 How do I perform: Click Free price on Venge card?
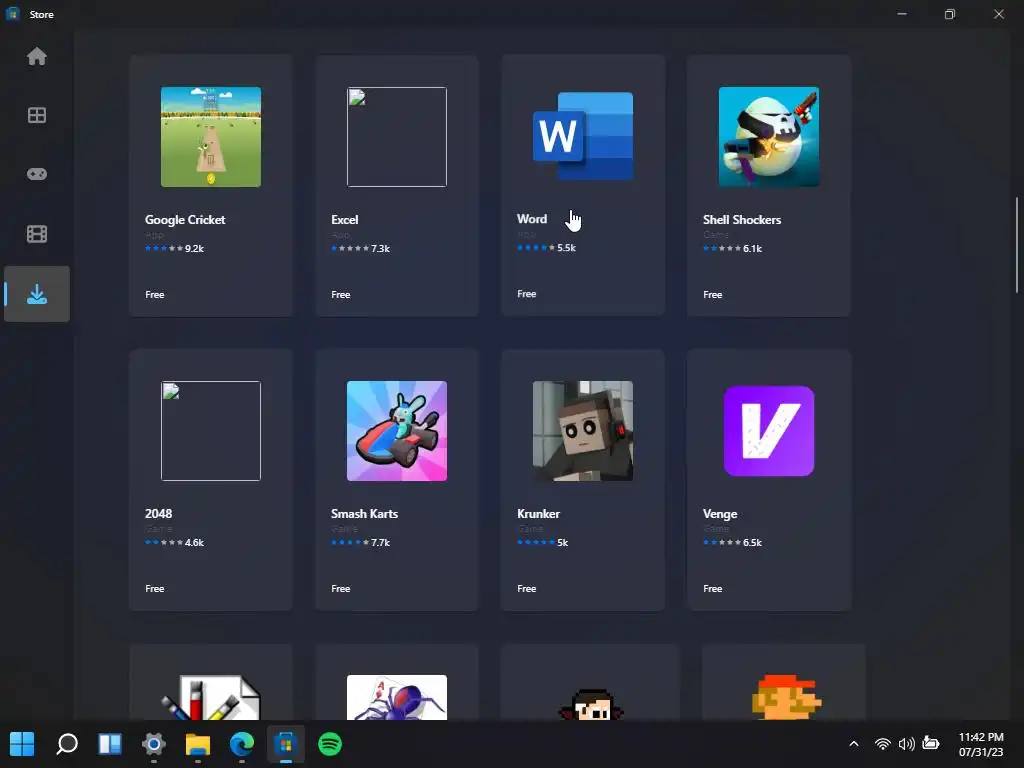click(712, 589)
